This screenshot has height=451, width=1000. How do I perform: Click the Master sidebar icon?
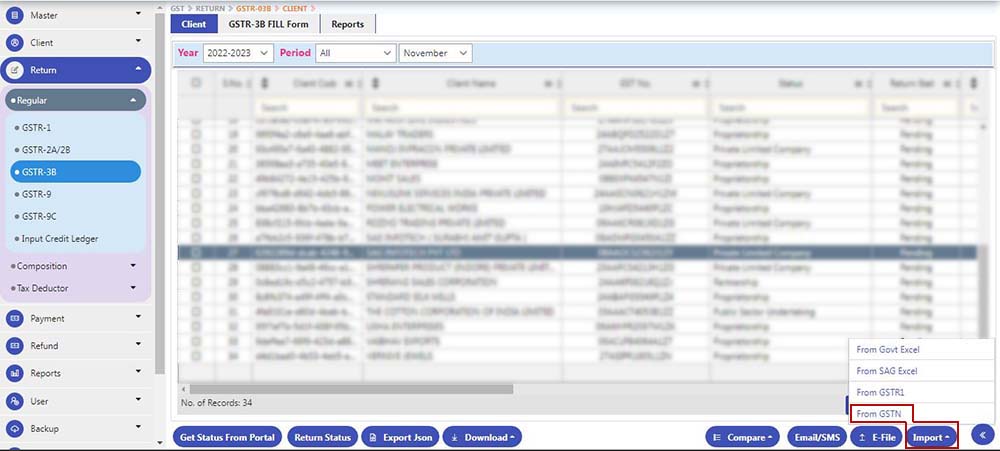pyautogui.click(x=14, y=15)
